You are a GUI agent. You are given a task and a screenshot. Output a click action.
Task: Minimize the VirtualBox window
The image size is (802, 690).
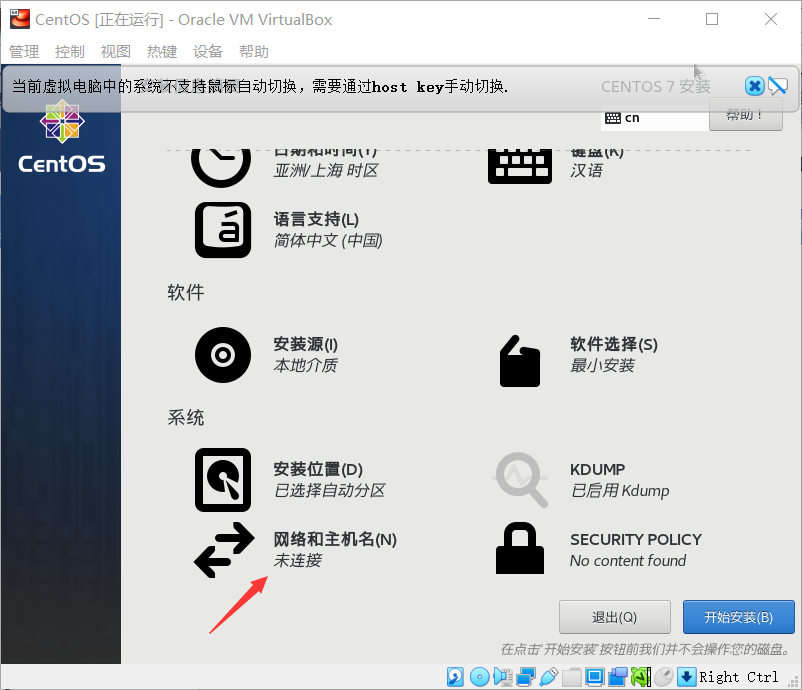point(654,19)
